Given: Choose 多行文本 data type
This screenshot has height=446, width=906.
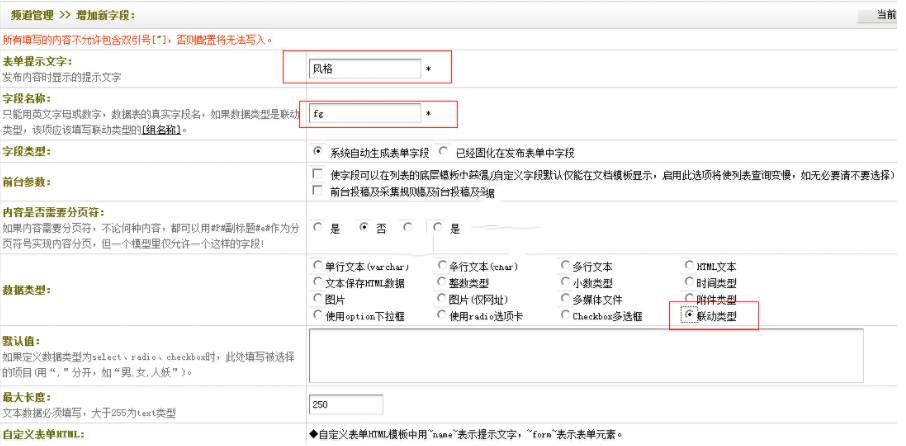Looking at the screenshot, I should click(x=566, y=267).
